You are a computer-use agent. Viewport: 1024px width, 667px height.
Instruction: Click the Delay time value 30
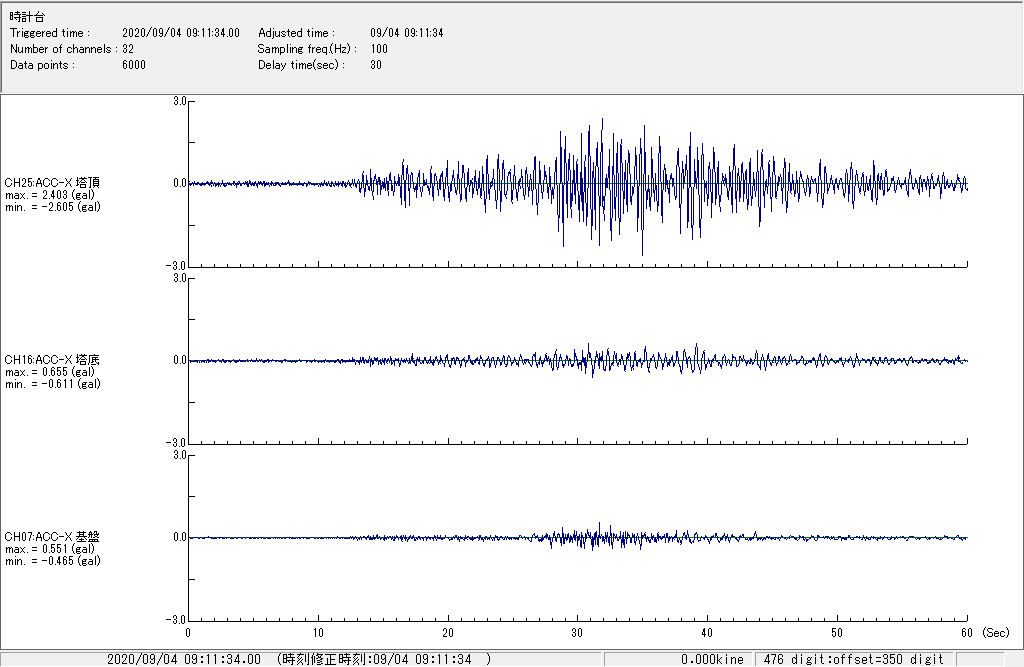pos(376,65)
